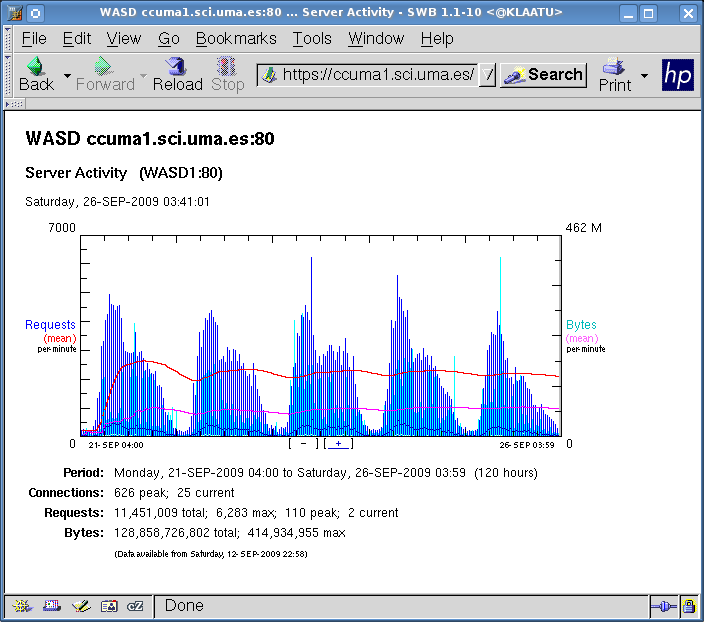Open the IRC chat icon in status bar
The image size is (704, 622).
click(135, 606)
